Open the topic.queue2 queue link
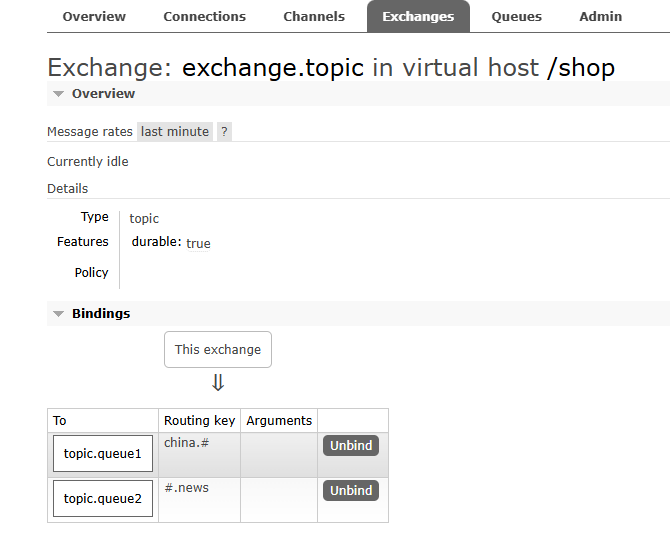 (103, 499)
